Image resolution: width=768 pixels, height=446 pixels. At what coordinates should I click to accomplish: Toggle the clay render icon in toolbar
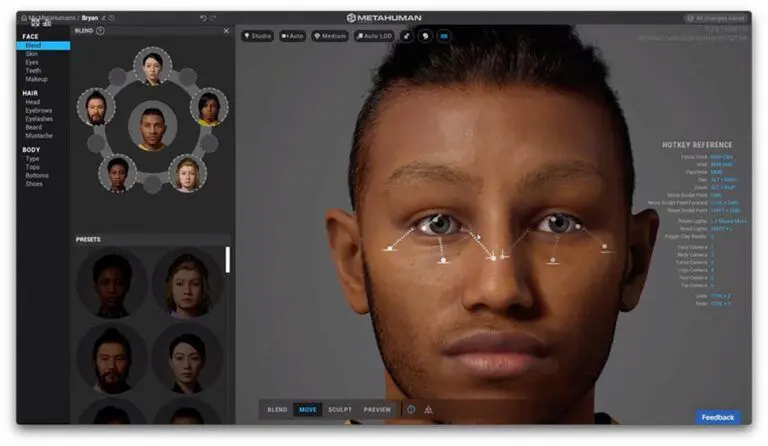pyautogui.click(x=425, y=36)
